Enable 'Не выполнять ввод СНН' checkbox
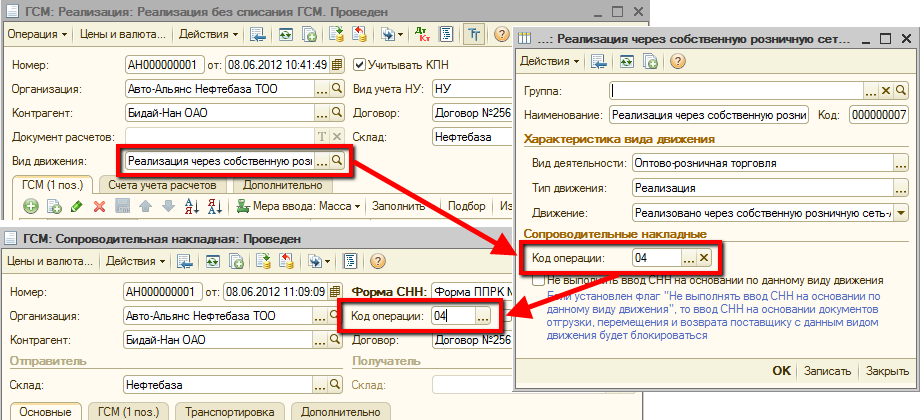This screenshot has height=420, width=920. [539, 281]
